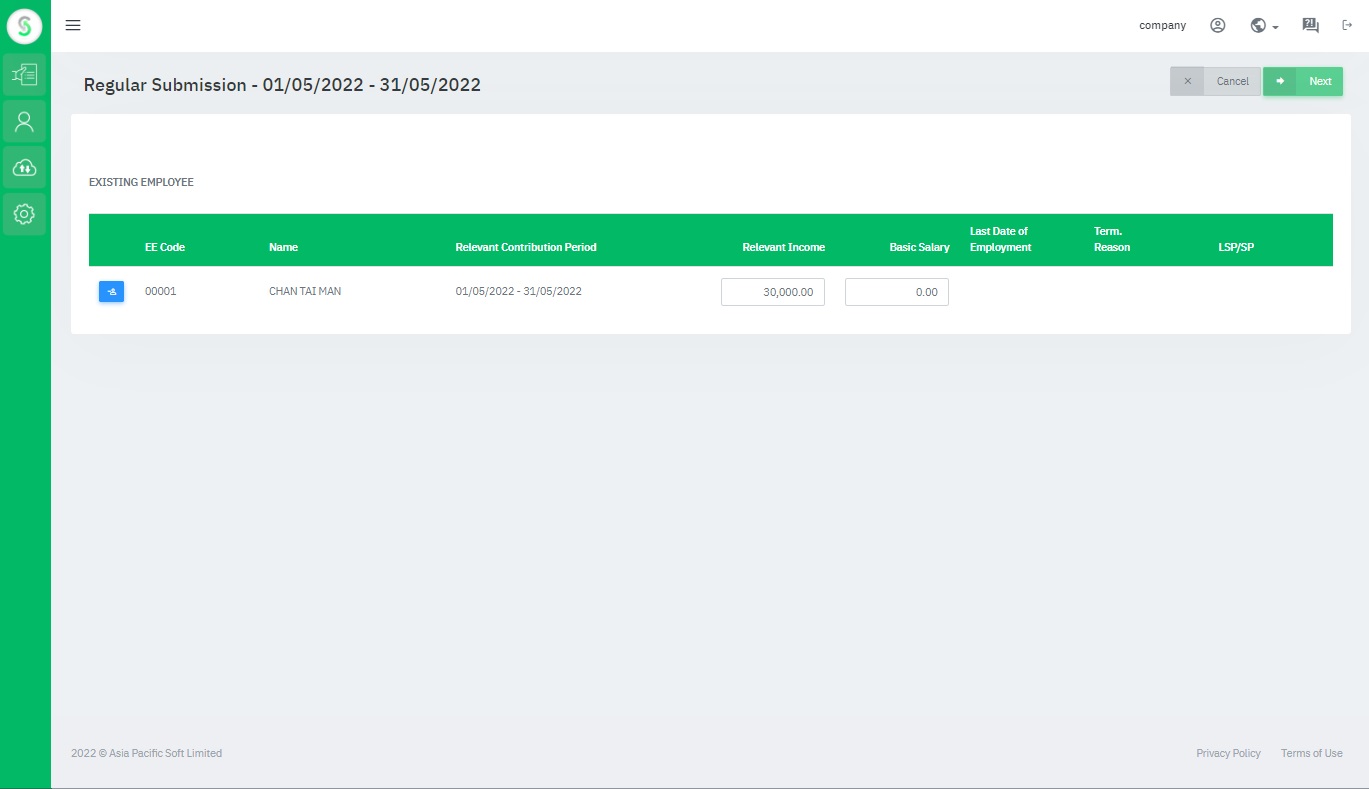1369x789 pixels.
Task: Click the company name label
Action: (1162, 26)
